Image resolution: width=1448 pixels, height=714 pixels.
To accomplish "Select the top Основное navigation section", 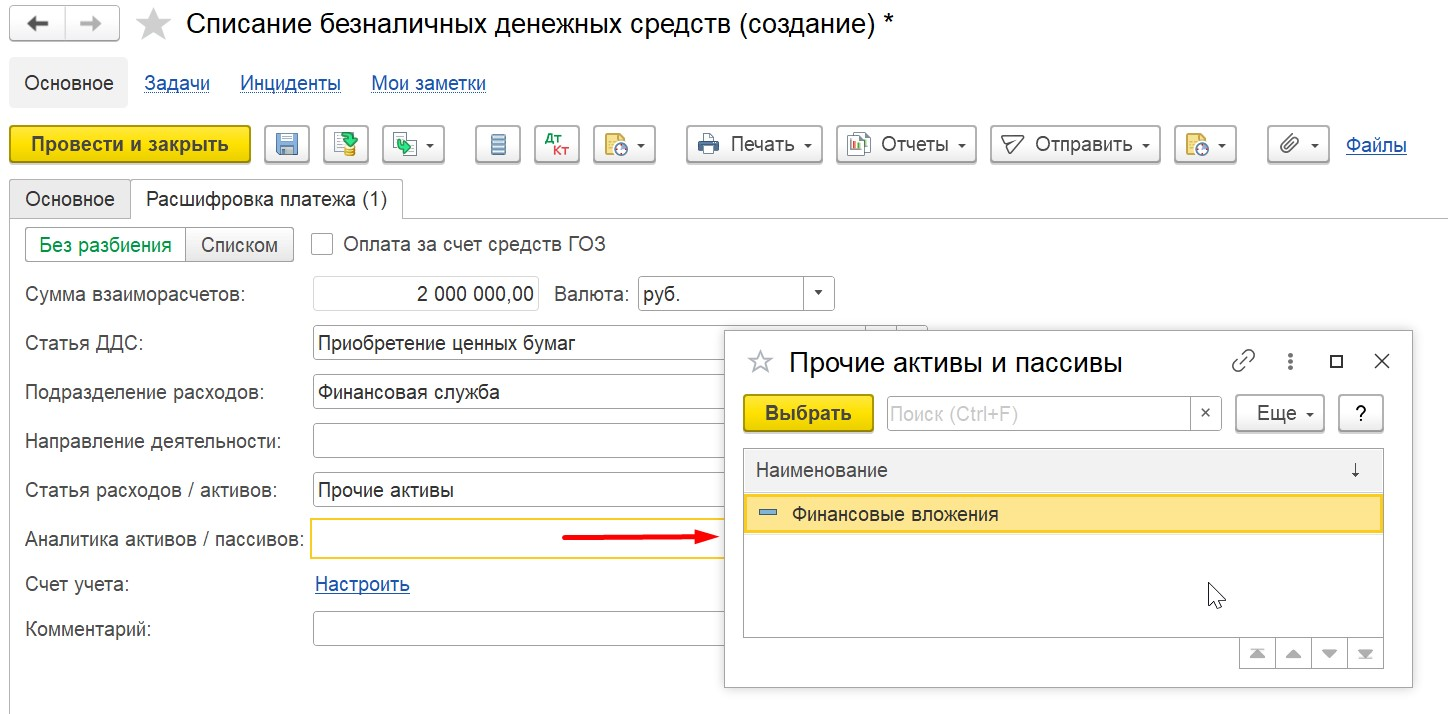I will [x=69, y=83].
